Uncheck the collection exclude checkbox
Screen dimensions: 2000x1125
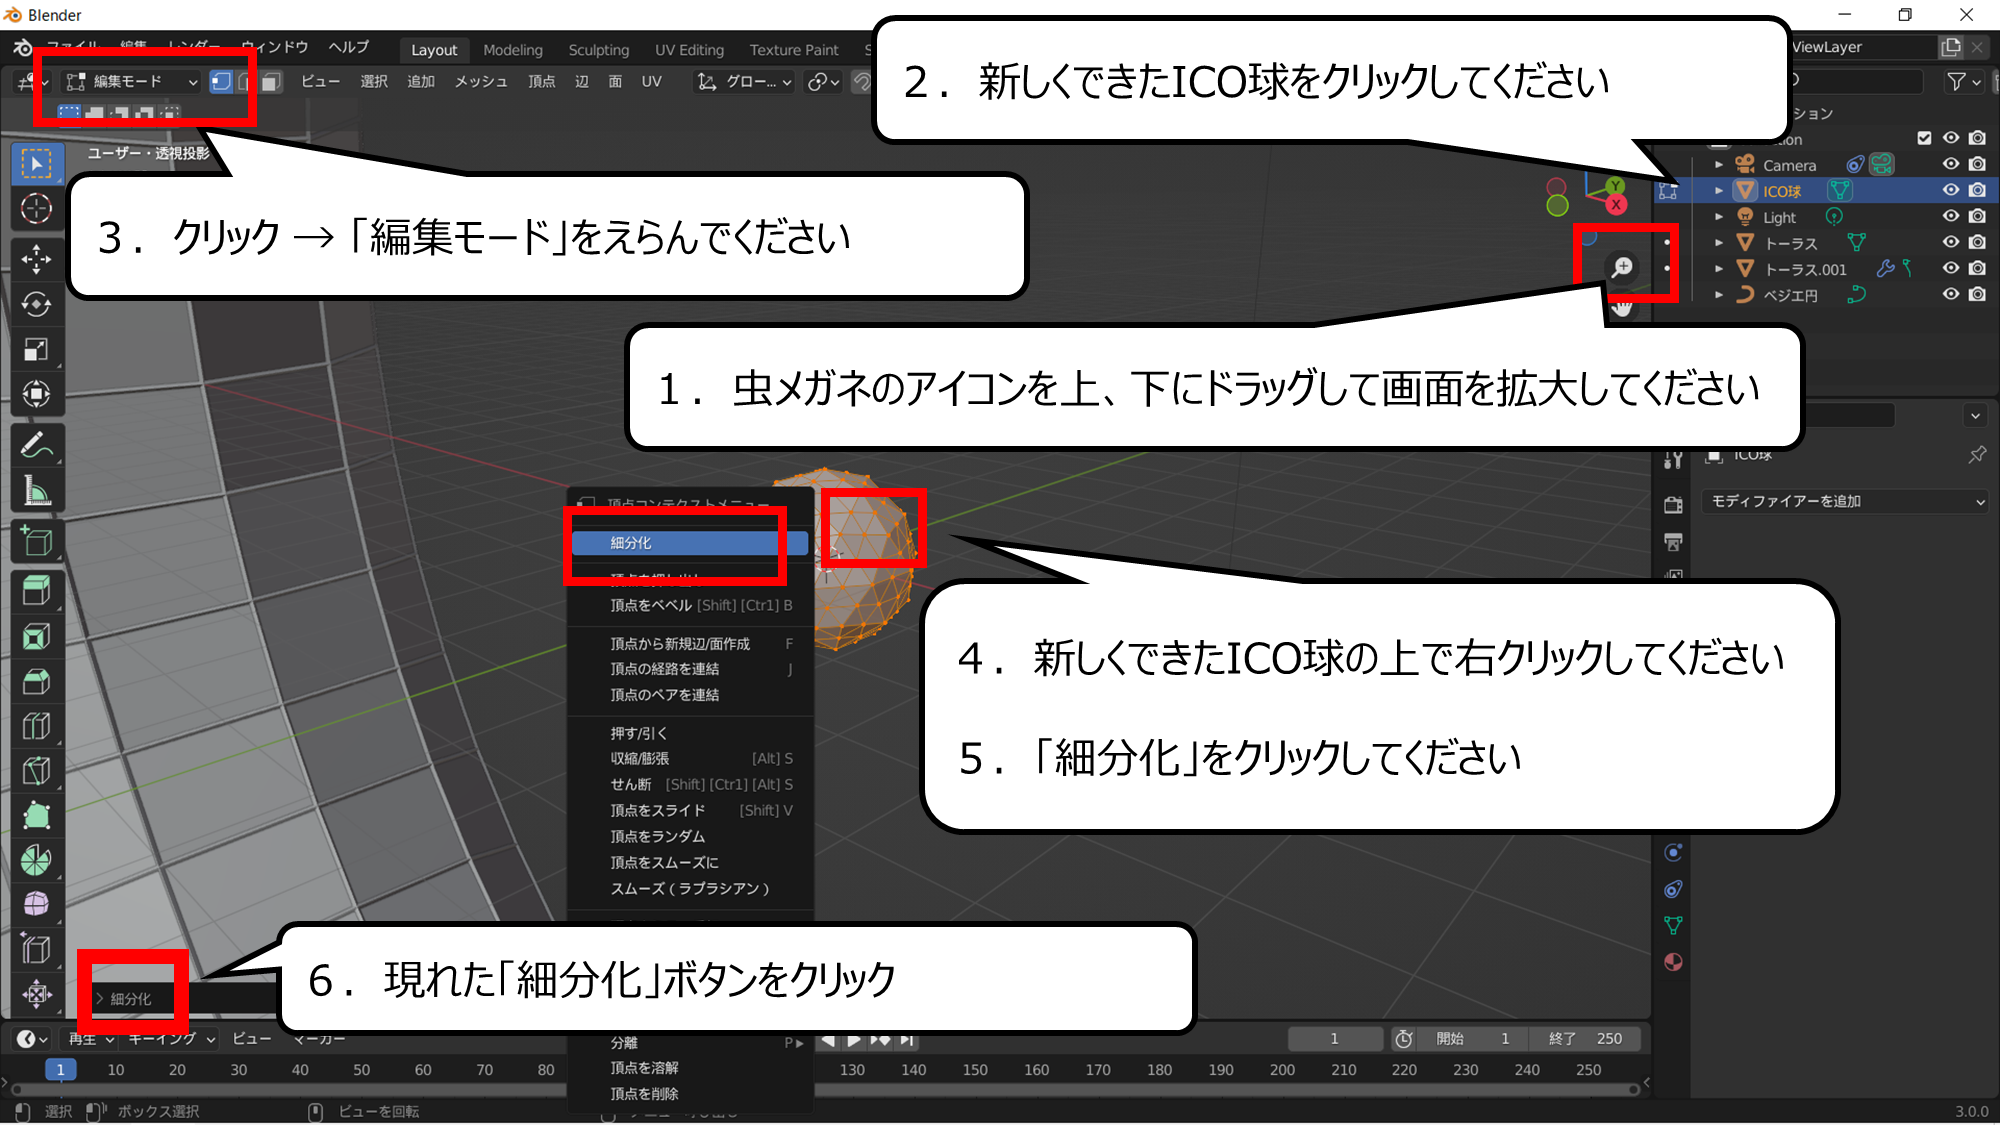[x=1924, y=138]
